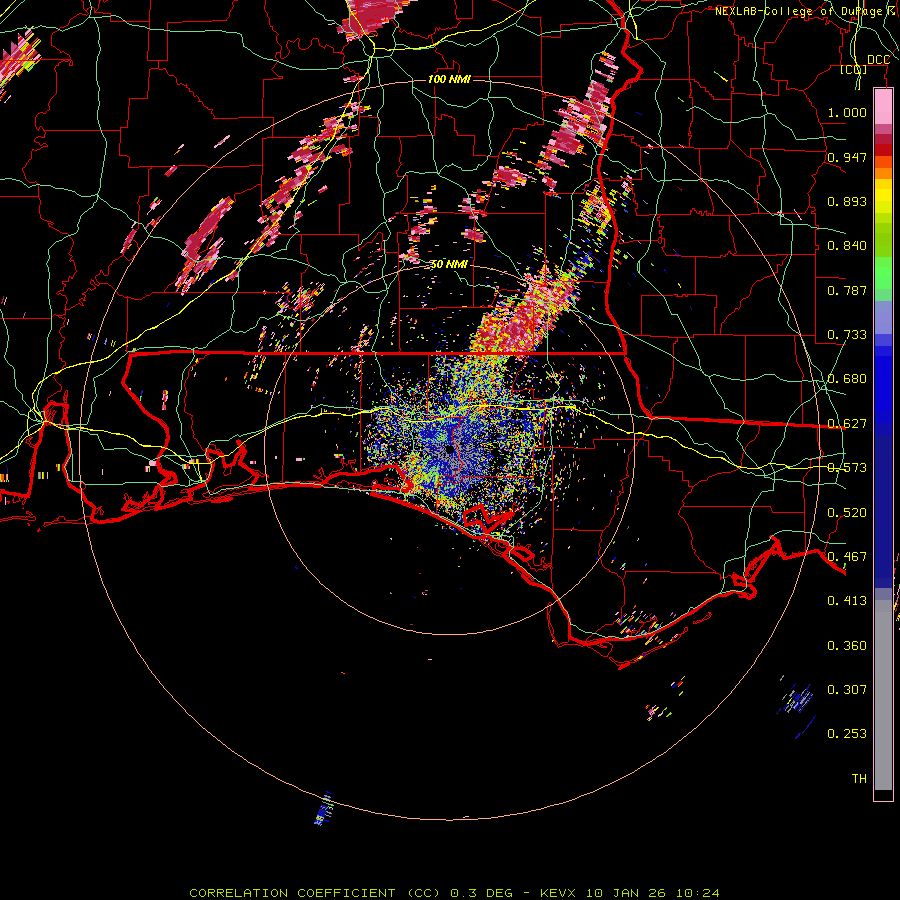Click the 100 NMI range ring label
Screen dimensions: 900x900
click(x=449, y=79)
